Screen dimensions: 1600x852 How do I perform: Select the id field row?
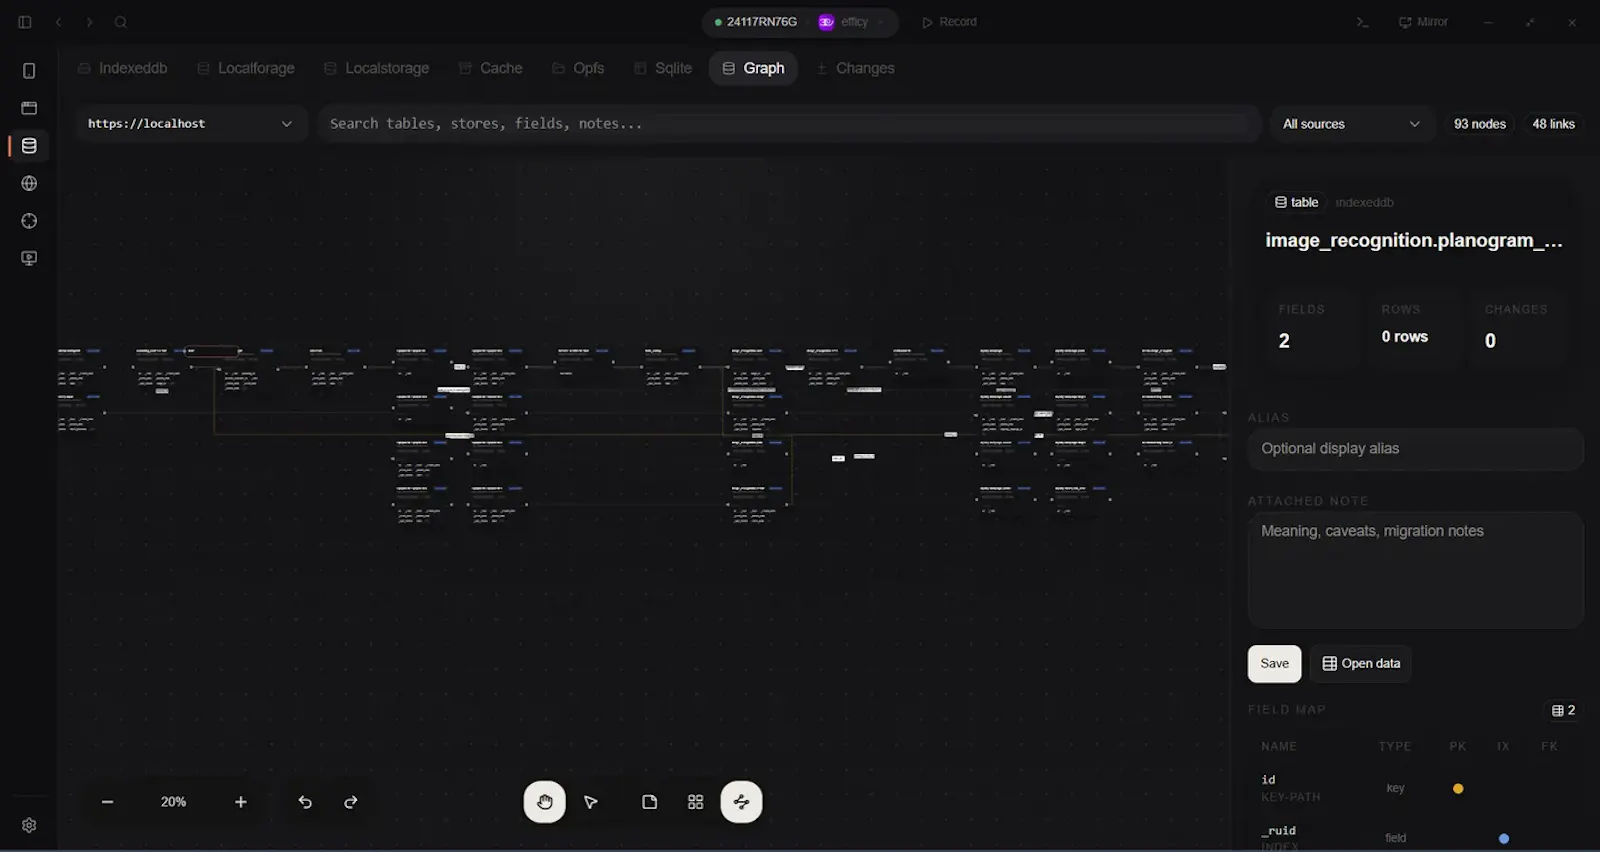[x=1415, y=788]
